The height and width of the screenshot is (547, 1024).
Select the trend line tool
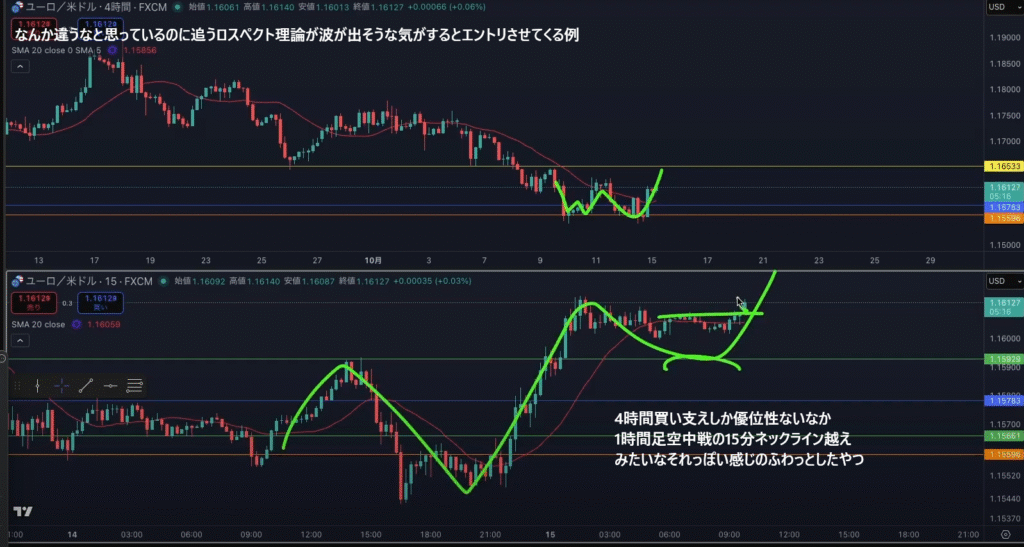[86, 386]
